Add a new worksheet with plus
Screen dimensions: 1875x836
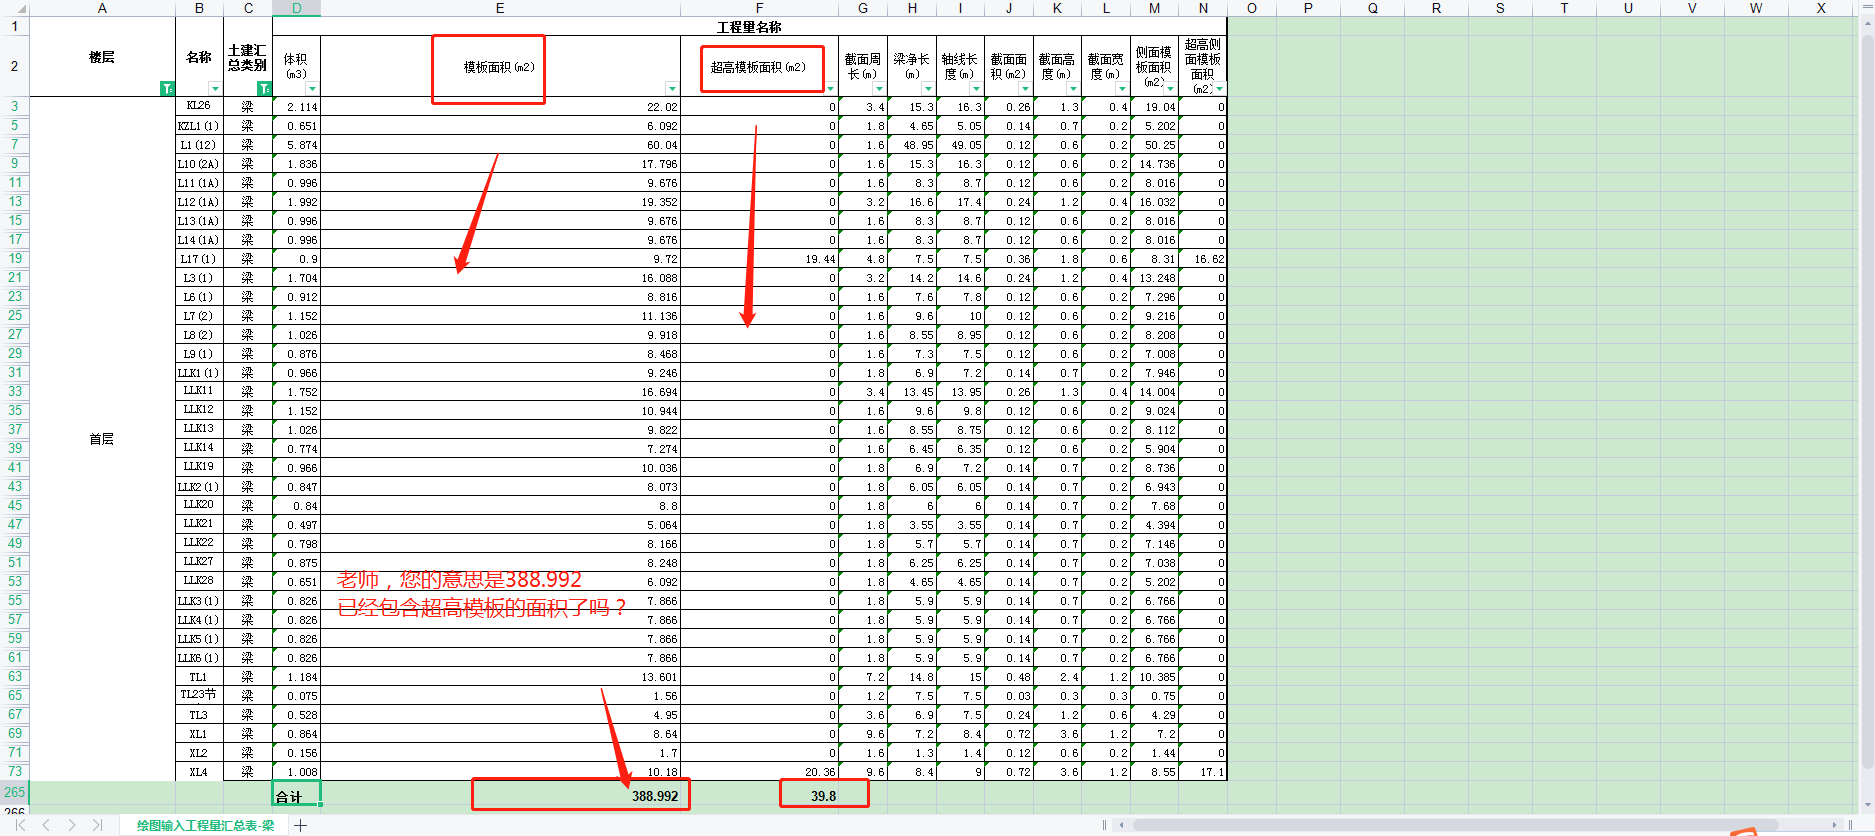(300, 825)
